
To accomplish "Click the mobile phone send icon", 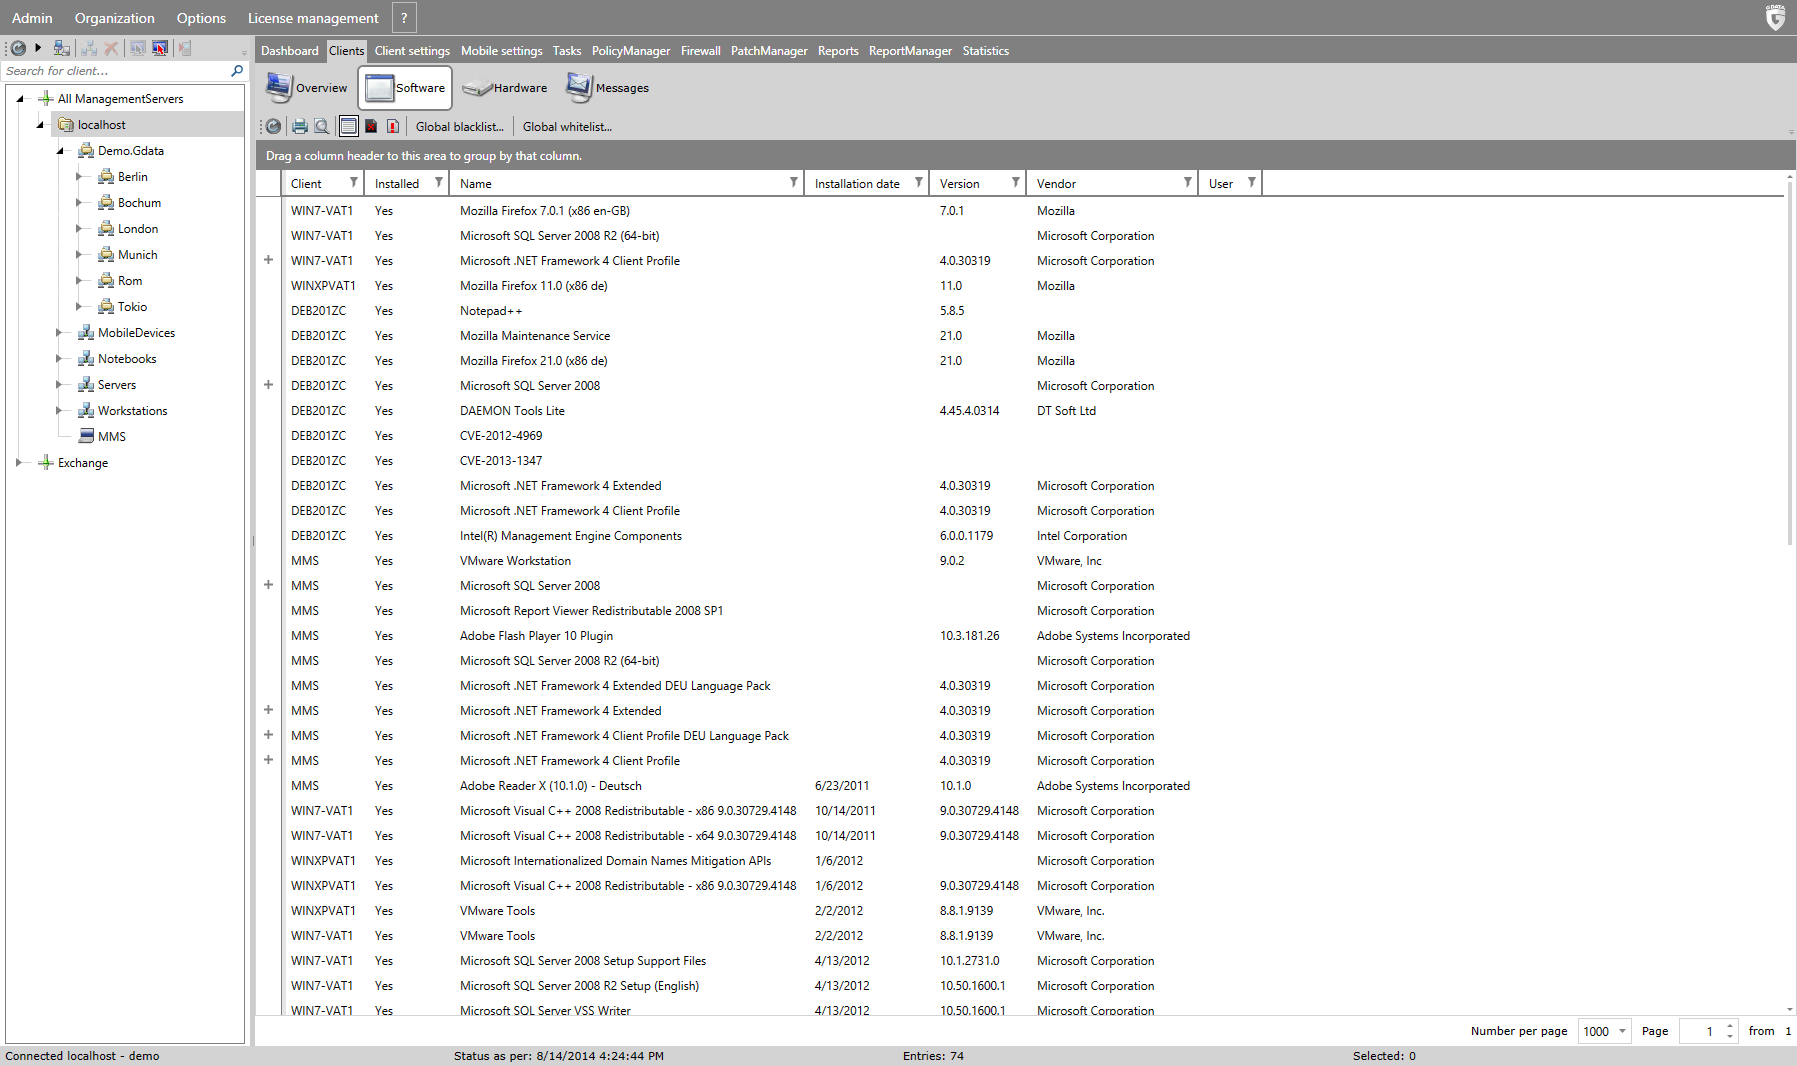I will coord(184,48).
